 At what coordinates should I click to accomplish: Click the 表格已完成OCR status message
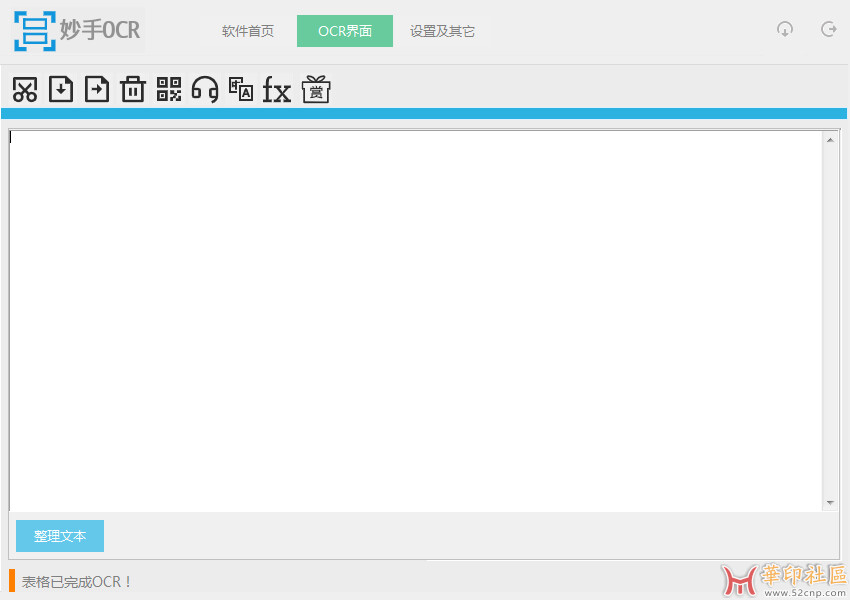pyautogui.click(x=77, y=581)
